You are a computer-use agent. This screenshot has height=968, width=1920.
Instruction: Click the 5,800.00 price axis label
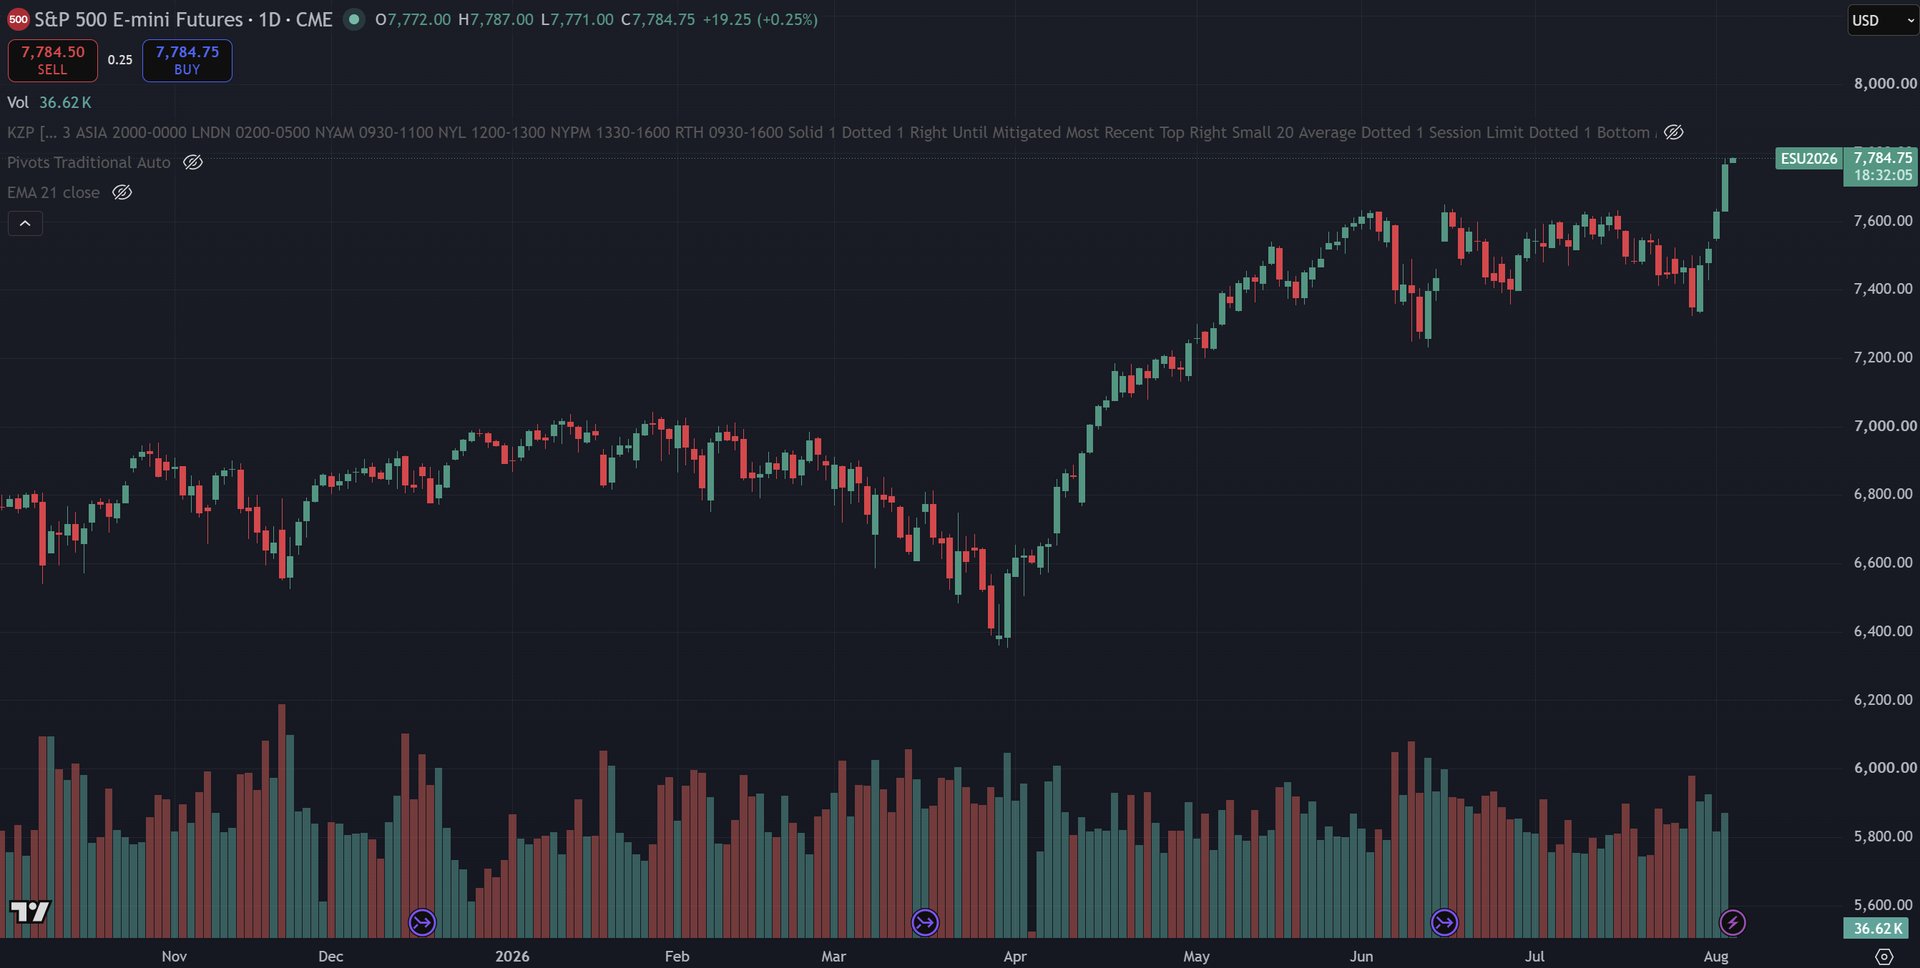click(x=1885, y=836)
